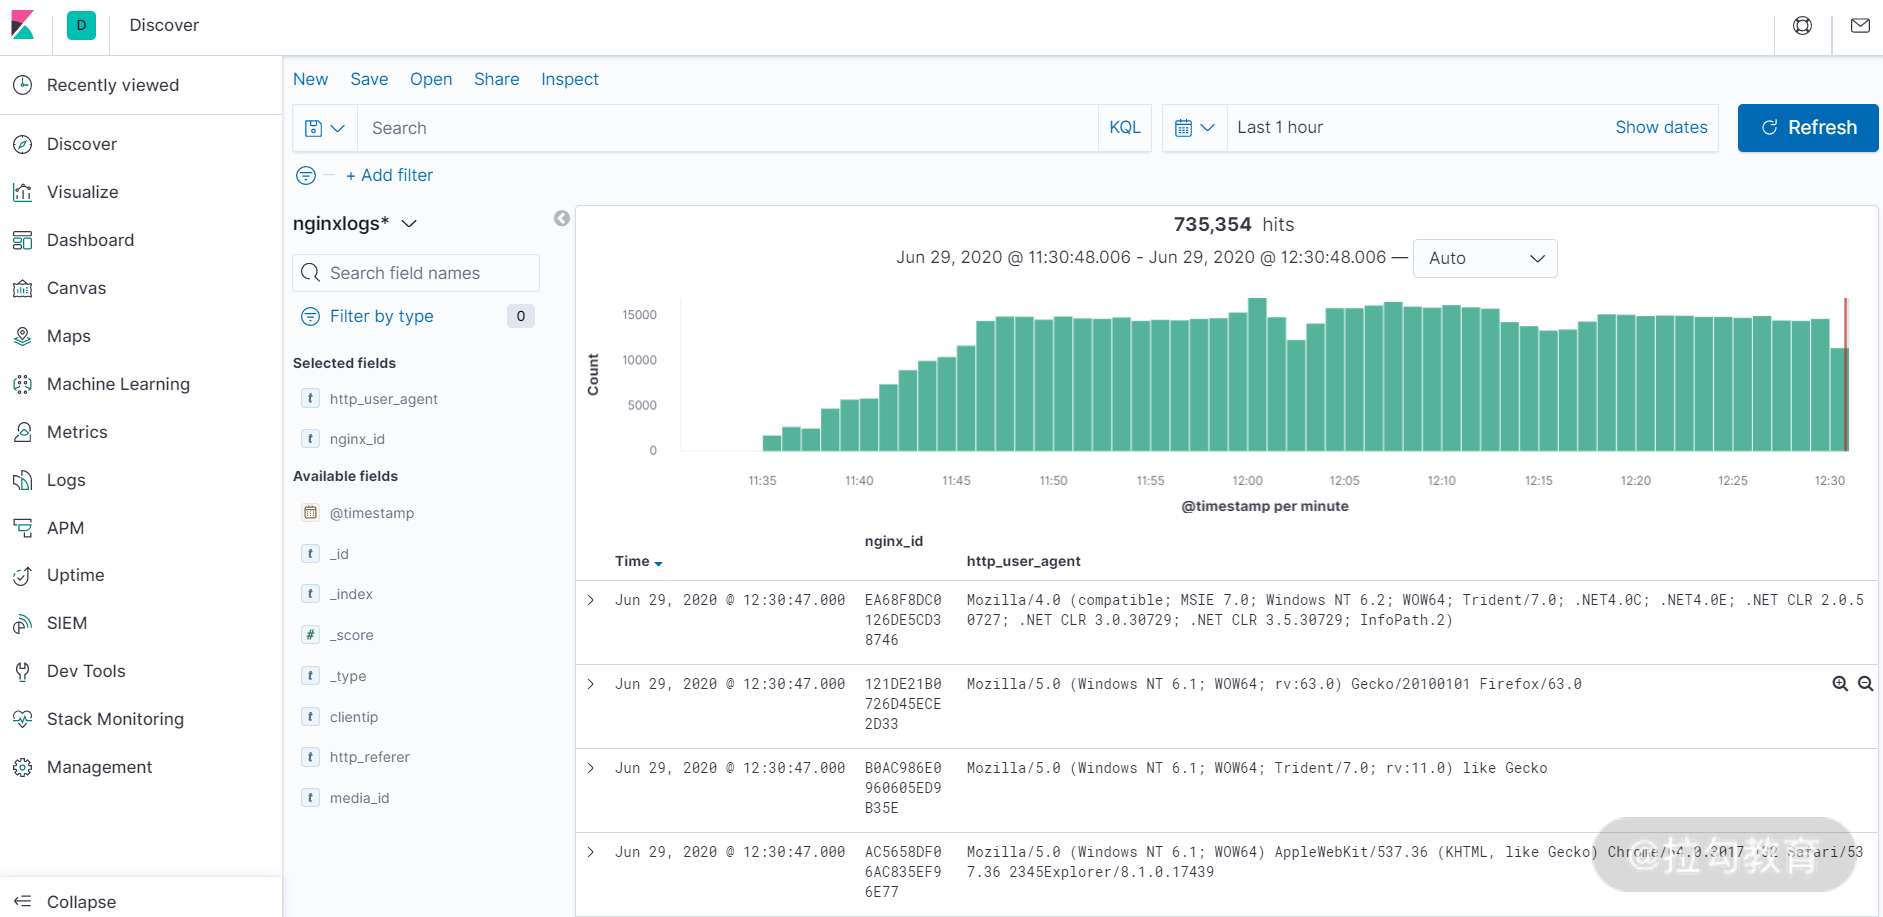Screen dimensions: 1883x917
Task: Click the APM sidebar icon
Action: 23,528
